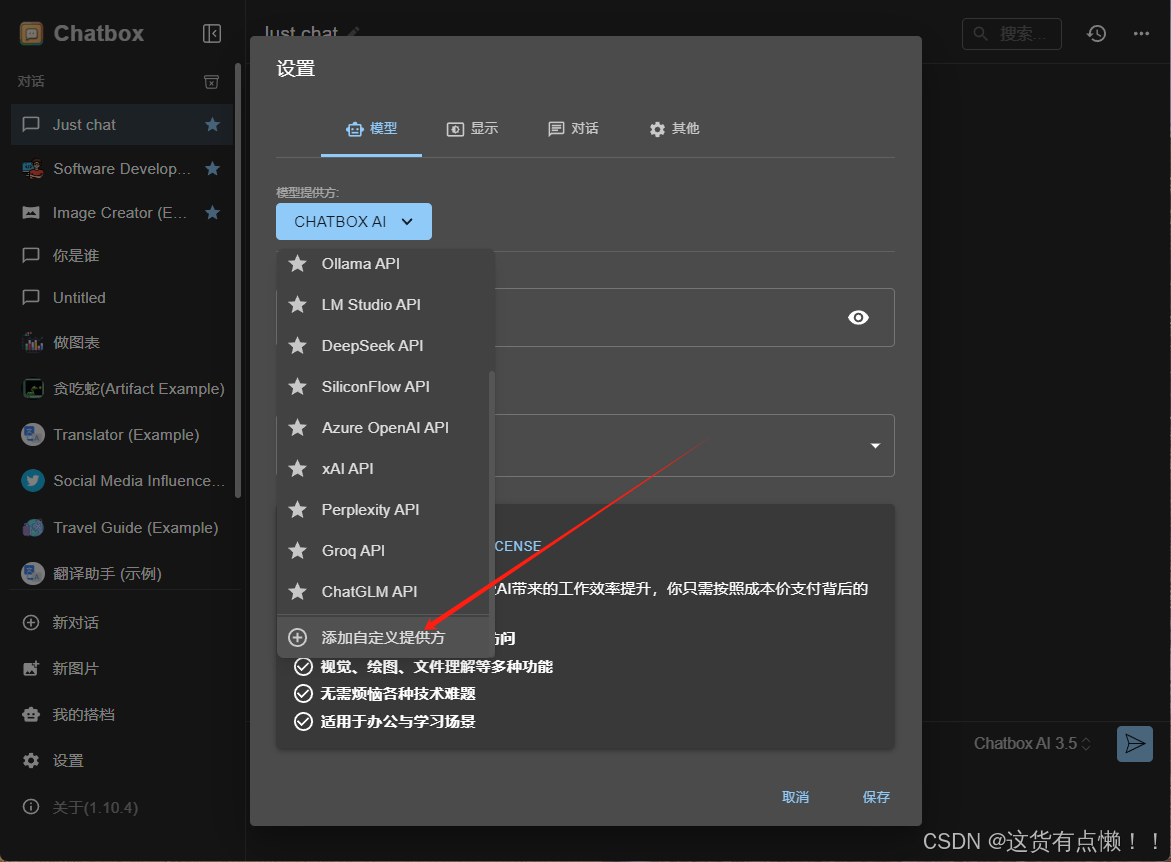Click the sidebar conversation list scrollbar
Viewport: 1171px width, 862px height.
click(x=238, y=280)
